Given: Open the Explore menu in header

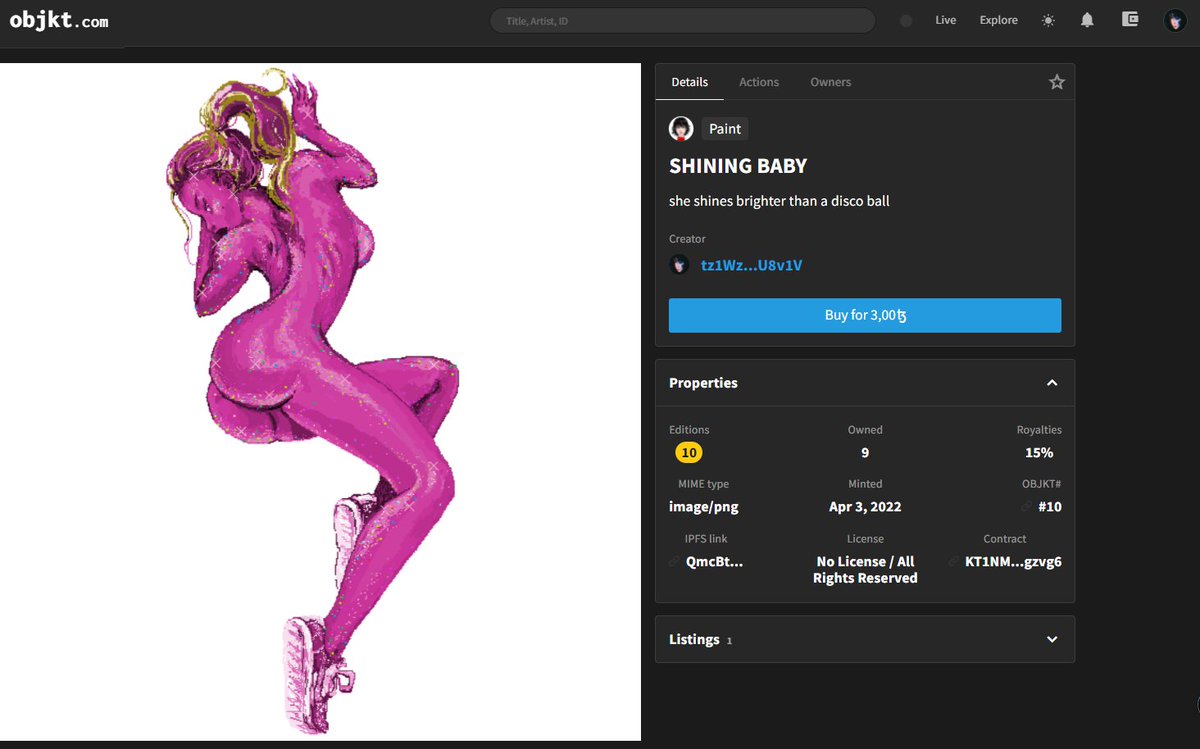Looking at the screenshot, I should pyautogui.click(x=998, y=20).
